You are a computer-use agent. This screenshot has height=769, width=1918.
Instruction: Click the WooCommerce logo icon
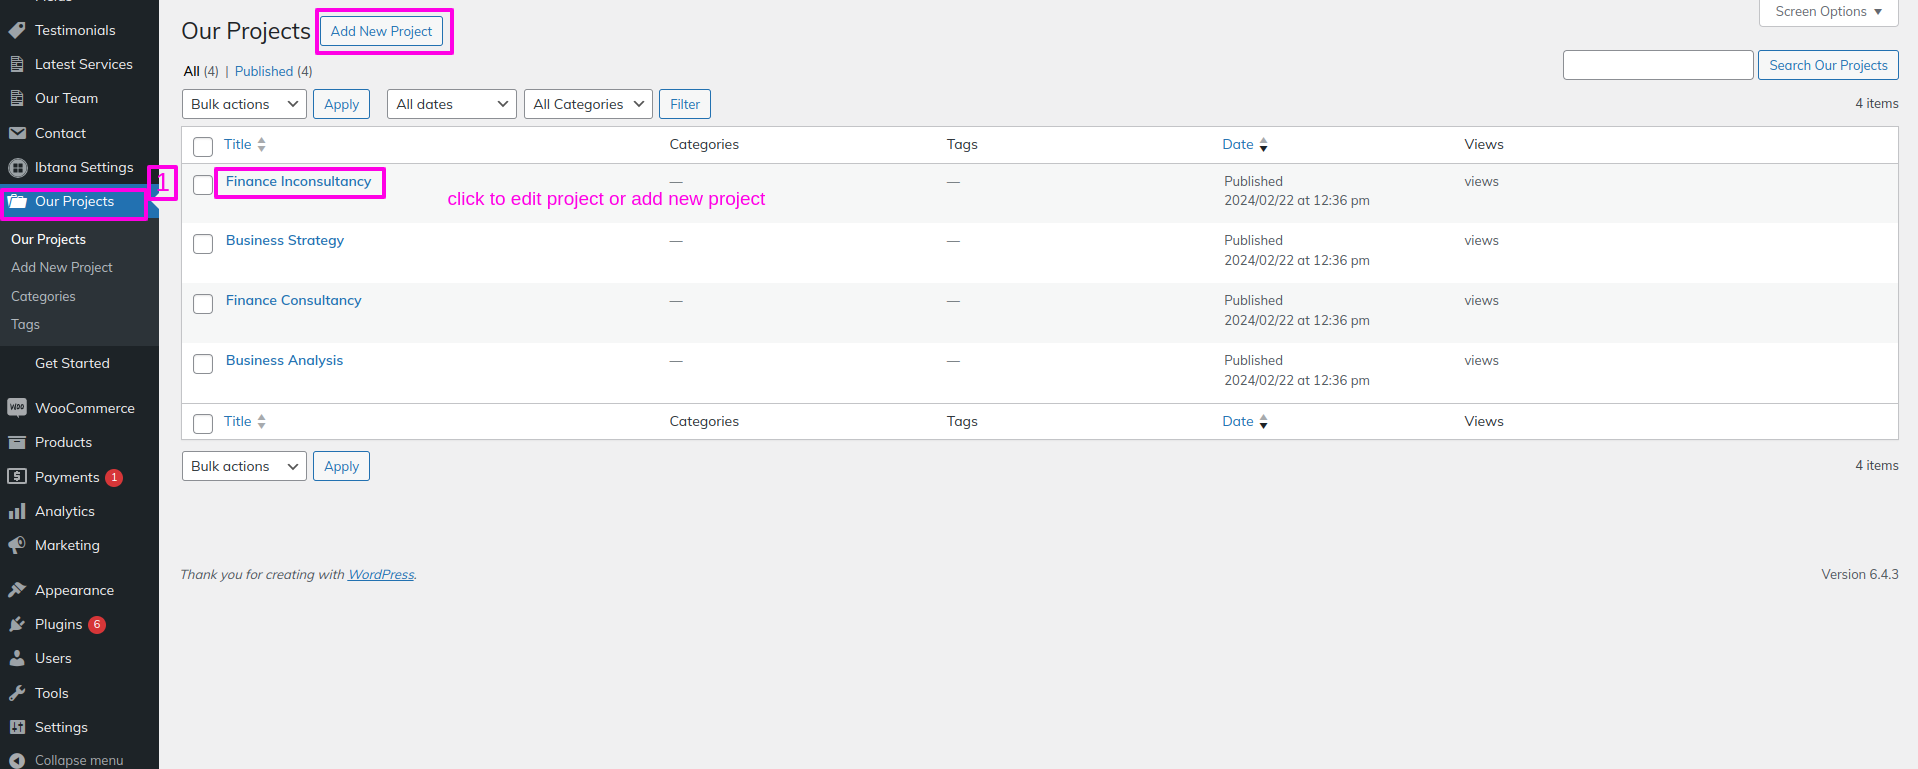click(17, 408)
